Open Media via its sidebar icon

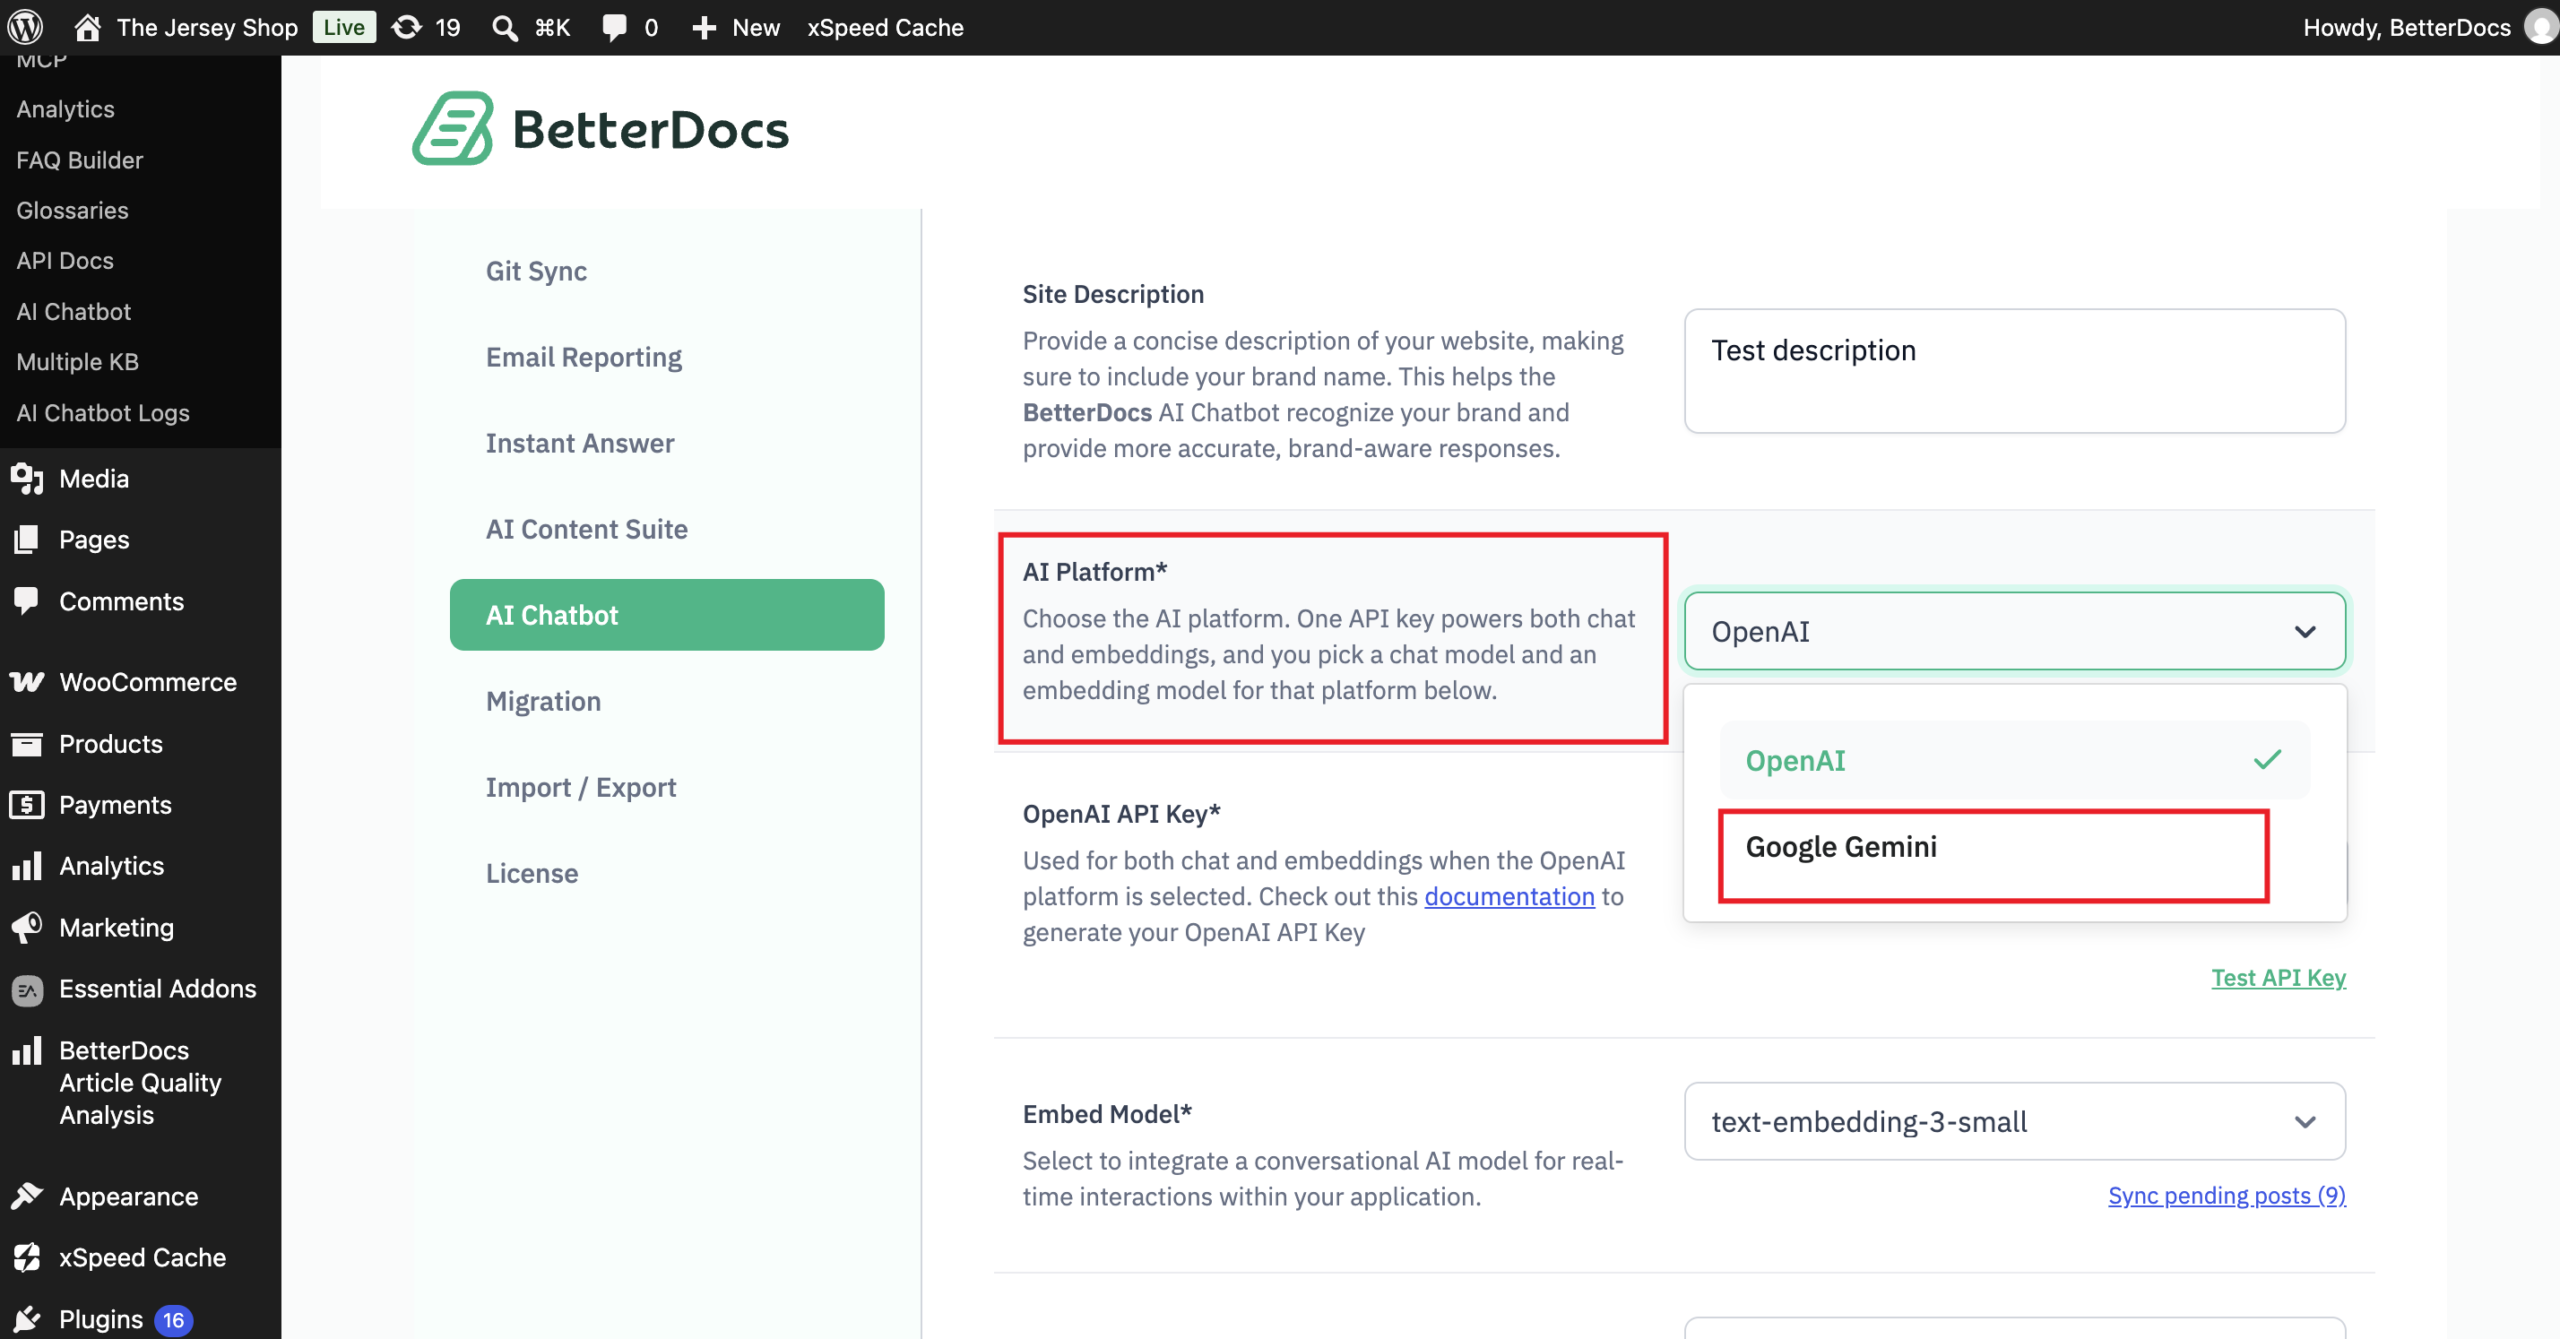[27, 479]
